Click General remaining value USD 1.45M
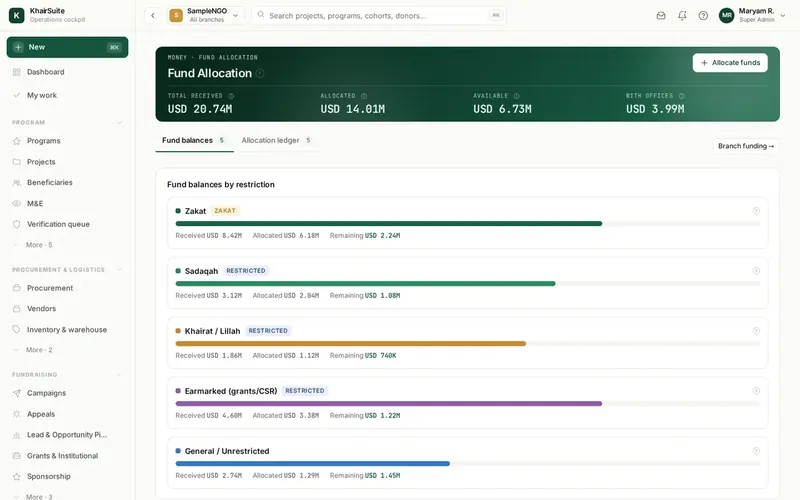Viewport: 800px width, 500px height. pyautogui.click(x=383, y=476)
